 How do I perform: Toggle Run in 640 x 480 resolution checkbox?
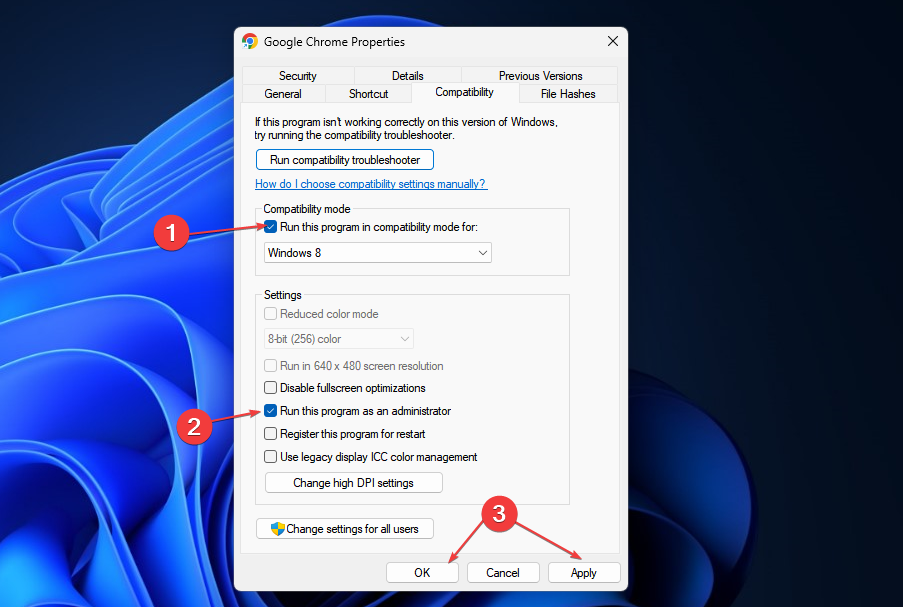pyautogui.click(x=270, y=366)
